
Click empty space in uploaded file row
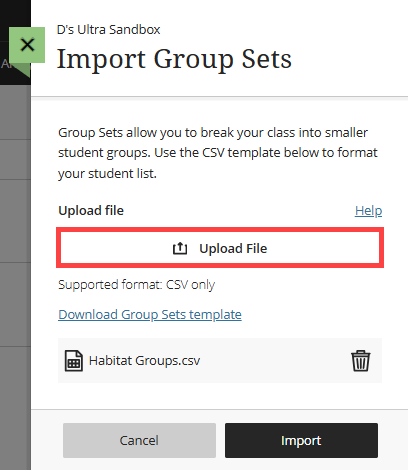(x=273, y=361)
